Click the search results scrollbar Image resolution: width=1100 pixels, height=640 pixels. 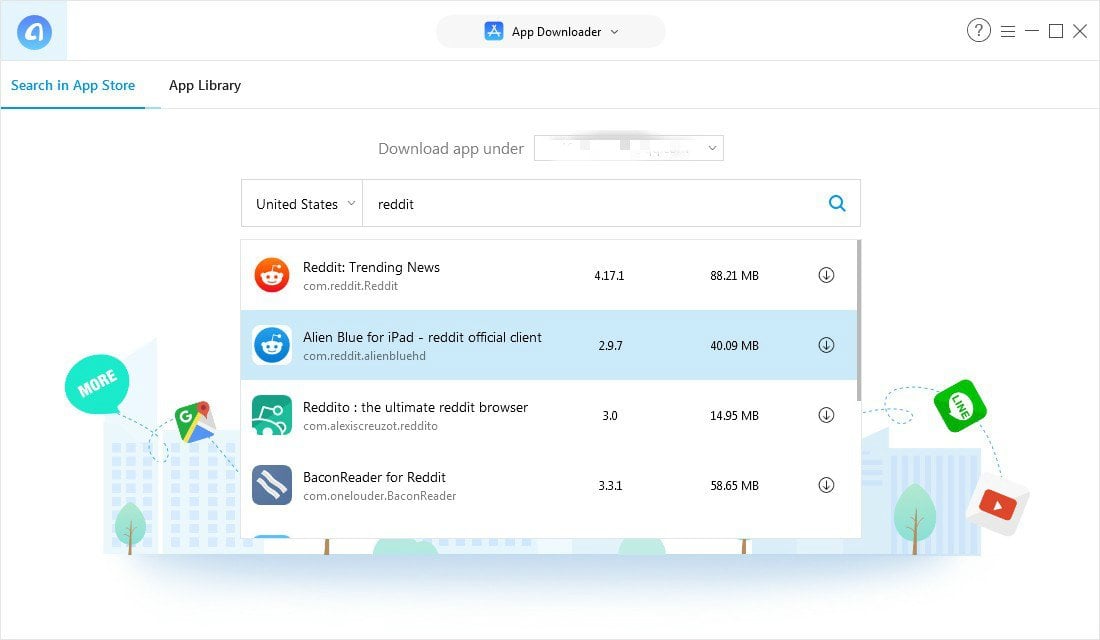tap(858, 320)
